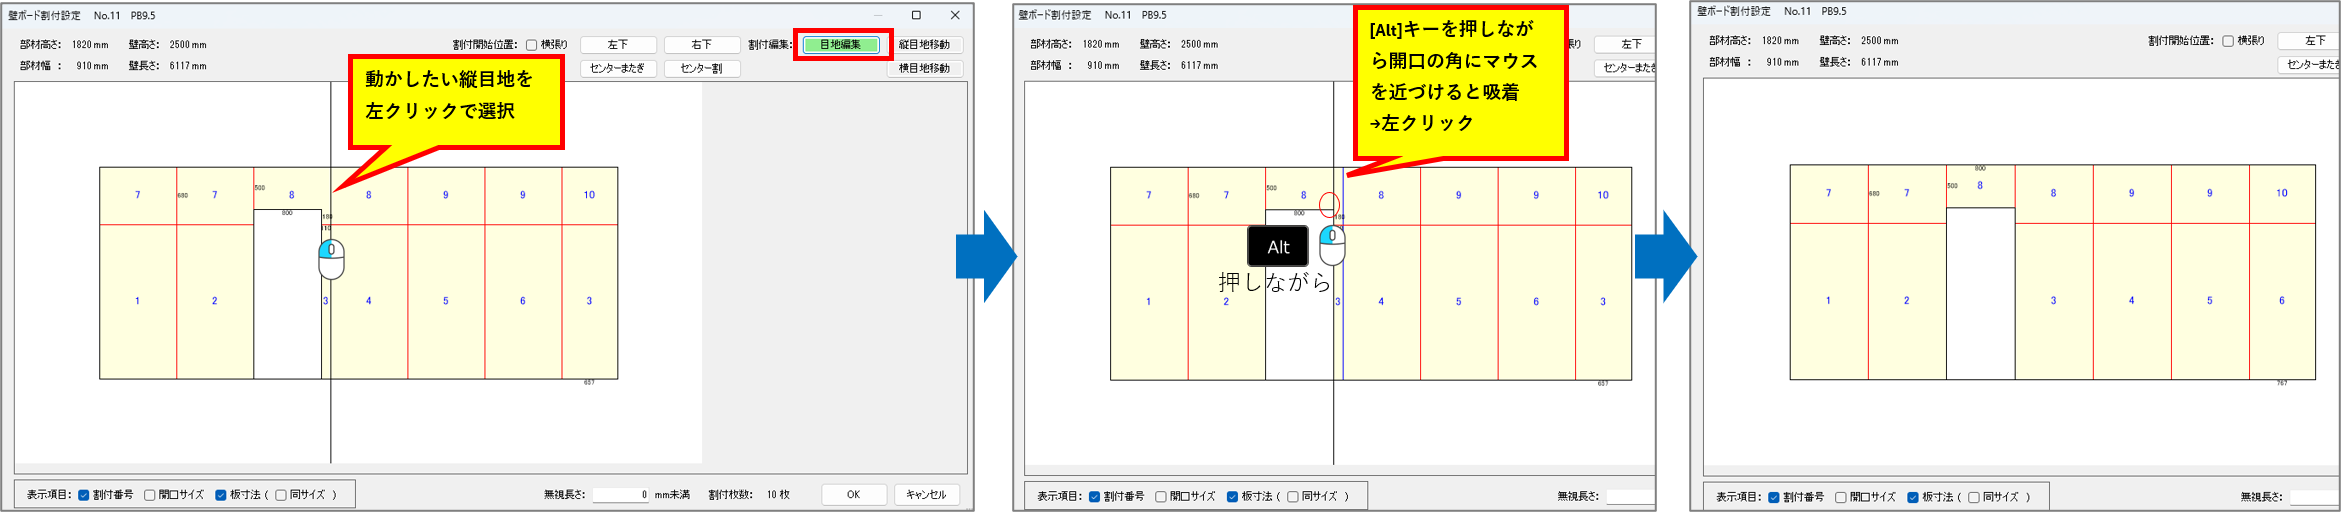Enable 同サイズ checkbox in the left window
The image size is (2341, 512).
tap(281, 495)
